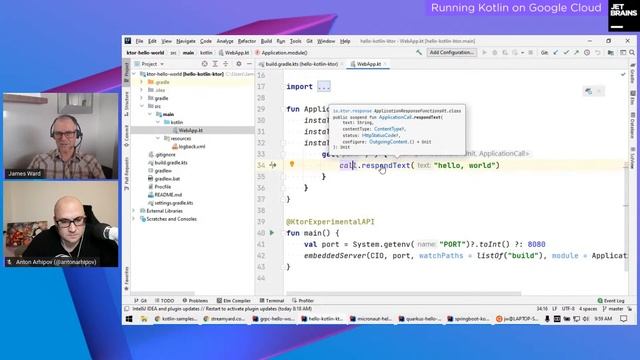Screen dimensions: 640x360
Task: Click the inspection checkmark at editor top right
Action: (623, 75)
